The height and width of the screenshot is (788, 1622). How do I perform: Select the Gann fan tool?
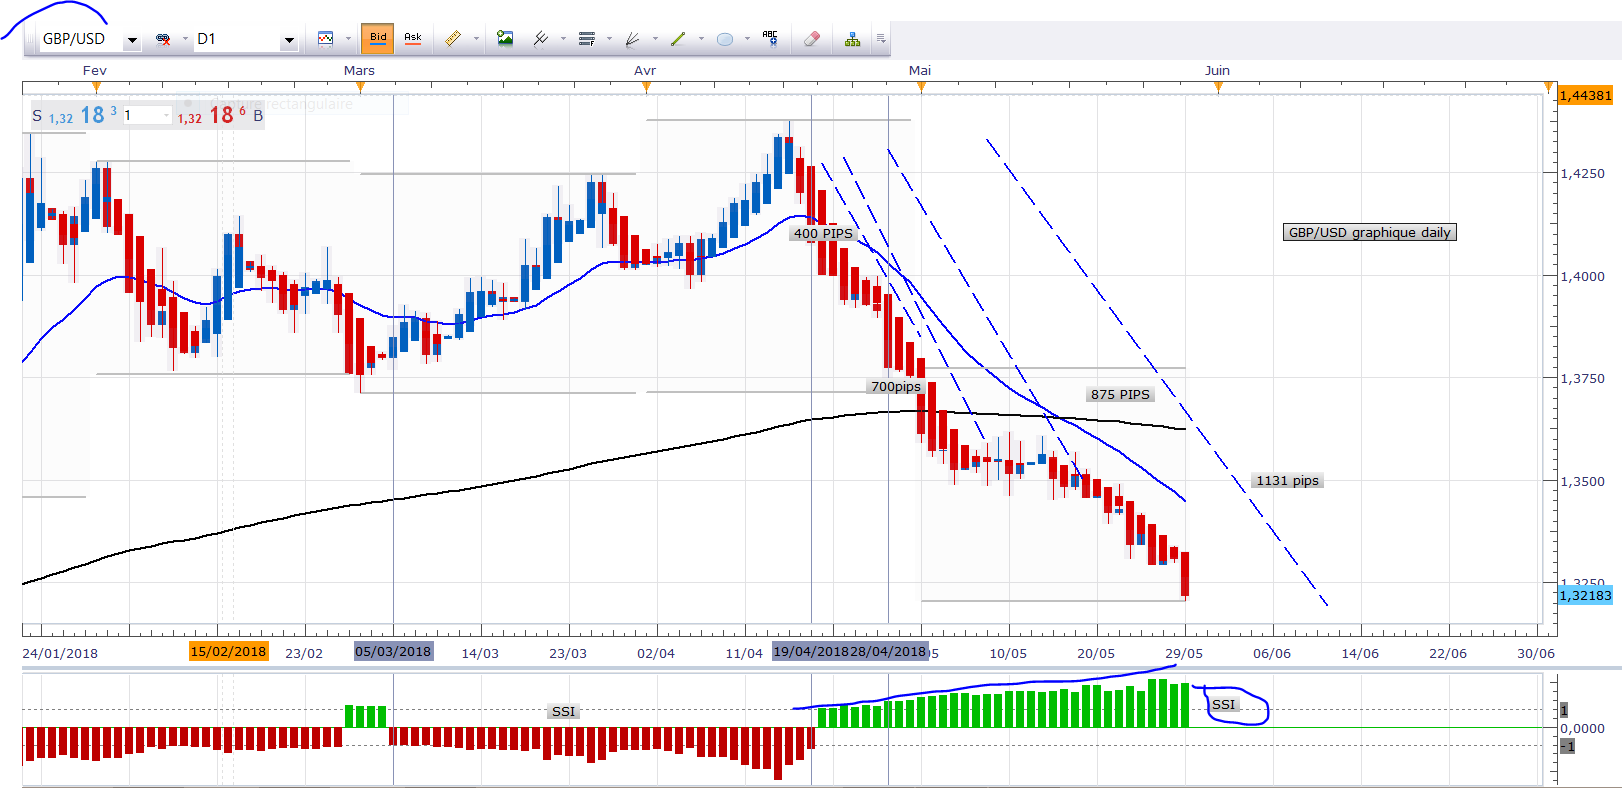pos(632,39)
